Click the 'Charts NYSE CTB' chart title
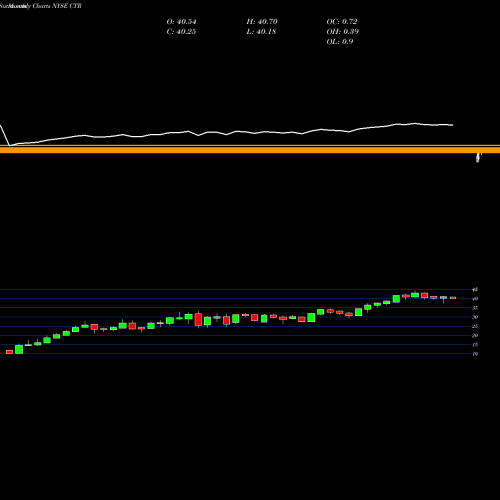Screen dimensions: 500x500 click(57, 6)
